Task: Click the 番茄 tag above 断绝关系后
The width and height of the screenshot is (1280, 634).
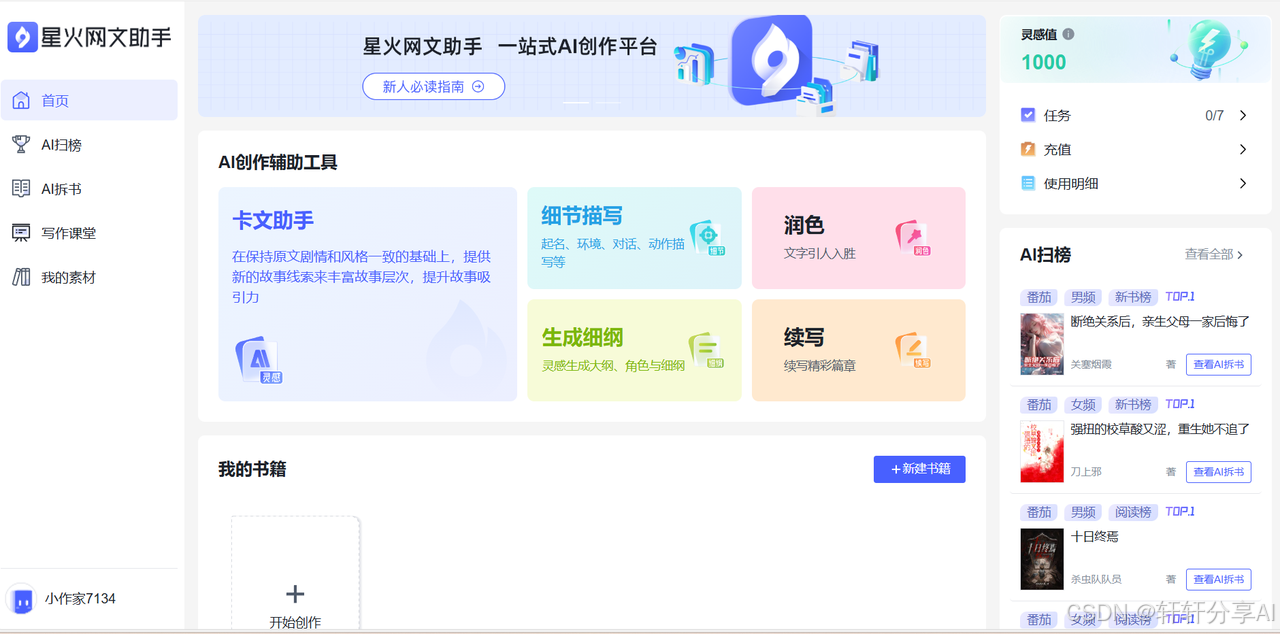Action: coord(1039,297)
